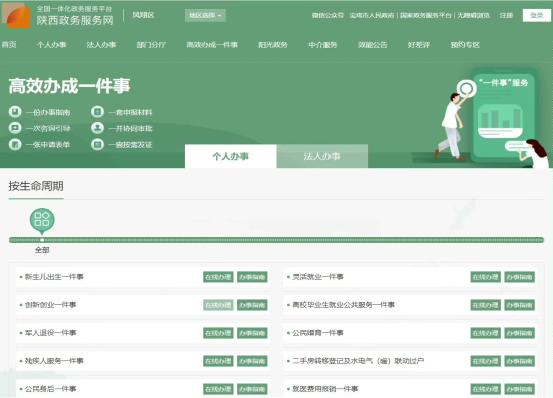
Task: Select the 全部 life-cycle category icon
Action: point(42,220)
